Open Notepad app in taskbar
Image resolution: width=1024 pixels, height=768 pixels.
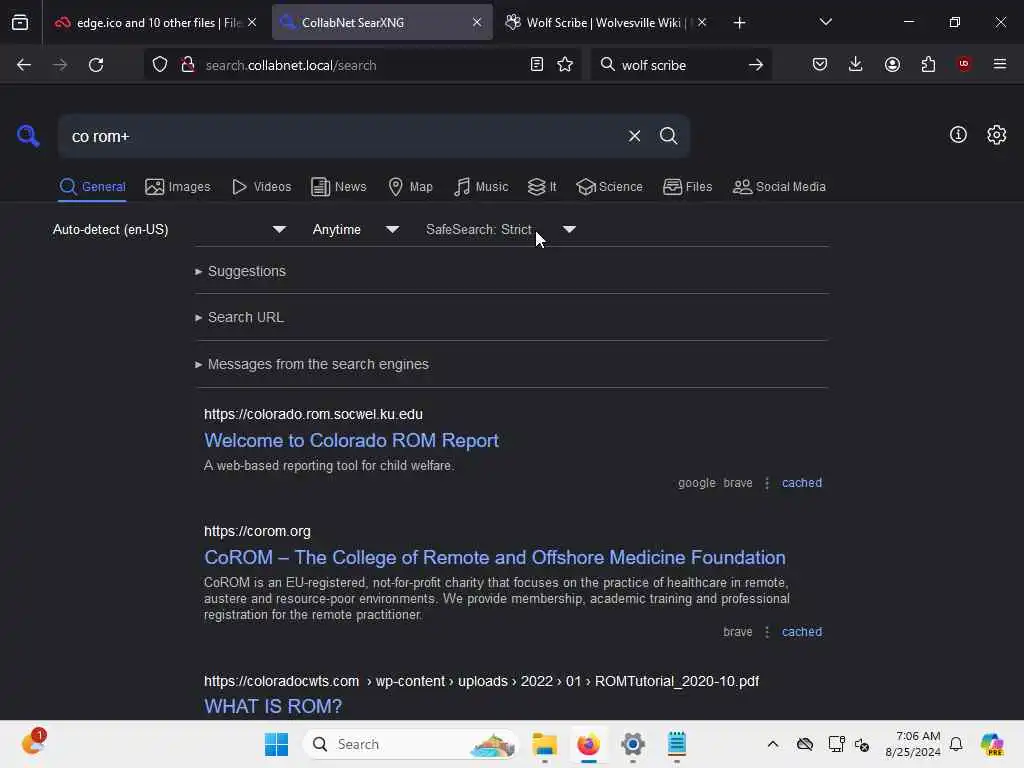point(677,744)
